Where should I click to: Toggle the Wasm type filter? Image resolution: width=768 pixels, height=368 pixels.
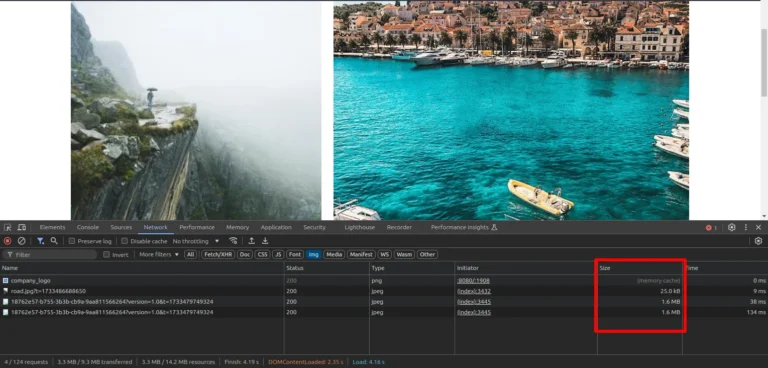[404, 254]
